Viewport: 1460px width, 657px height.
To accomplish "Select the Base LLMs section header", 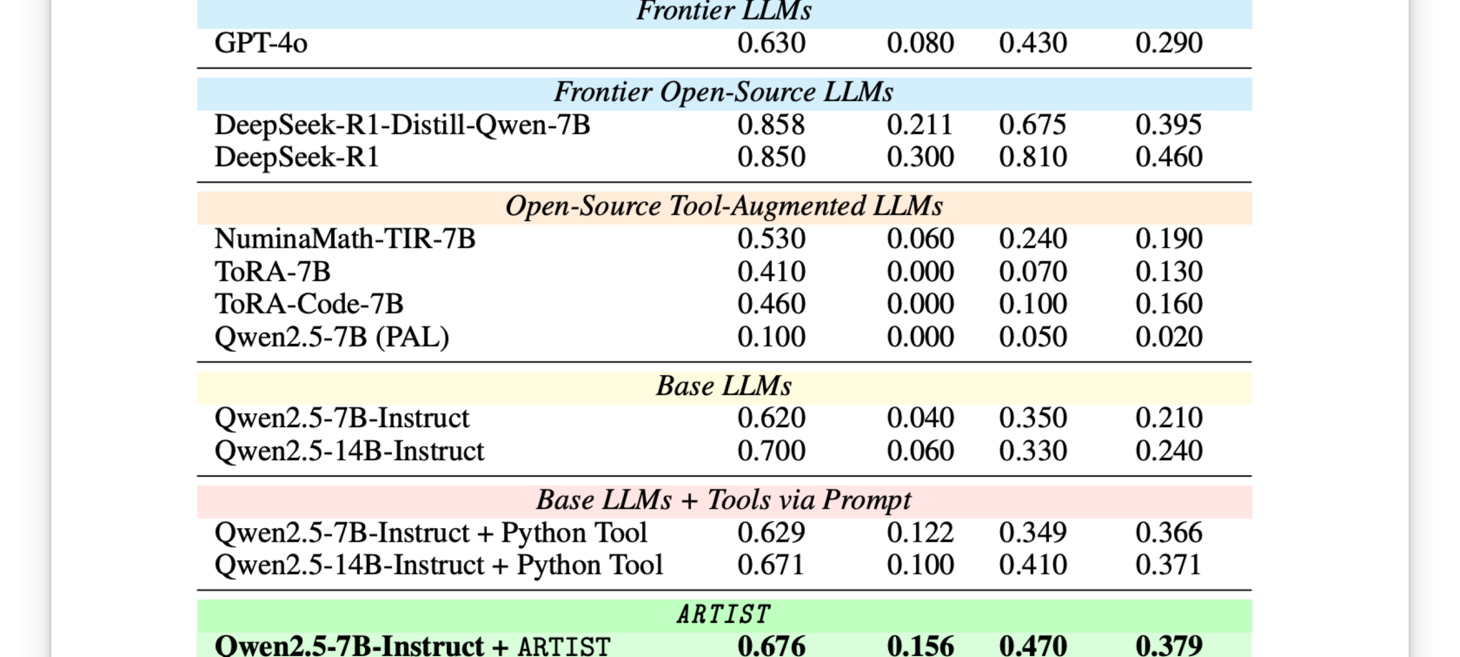I will (x=722, y=386).
